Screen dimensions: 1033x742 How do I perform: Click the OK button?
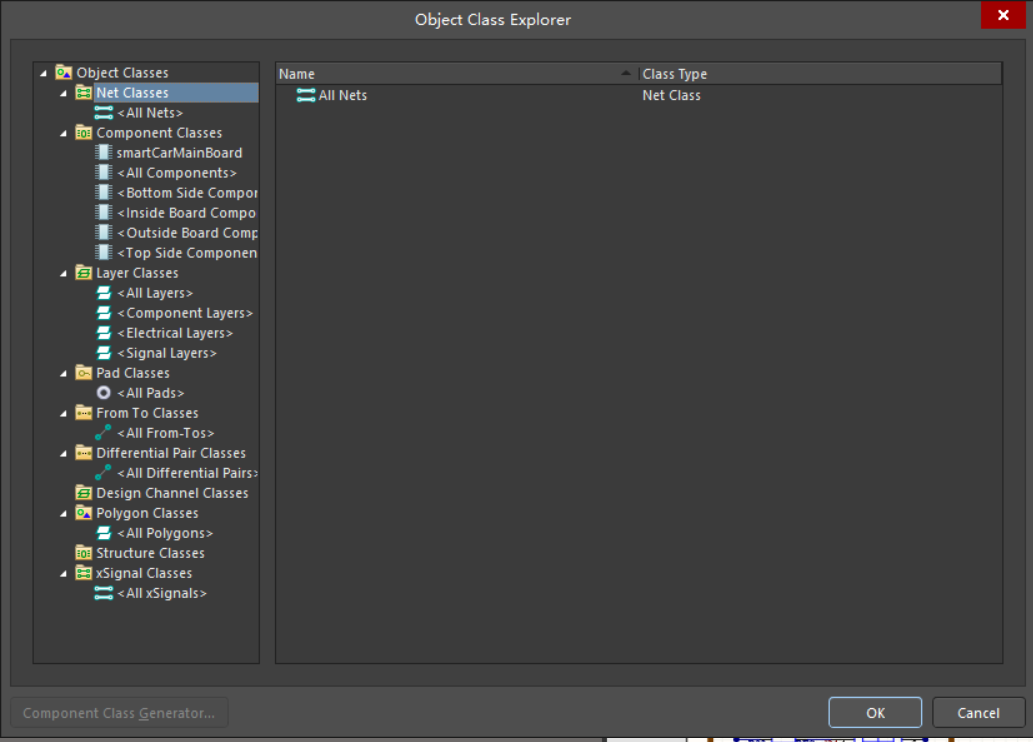click(x=875, y=712)
